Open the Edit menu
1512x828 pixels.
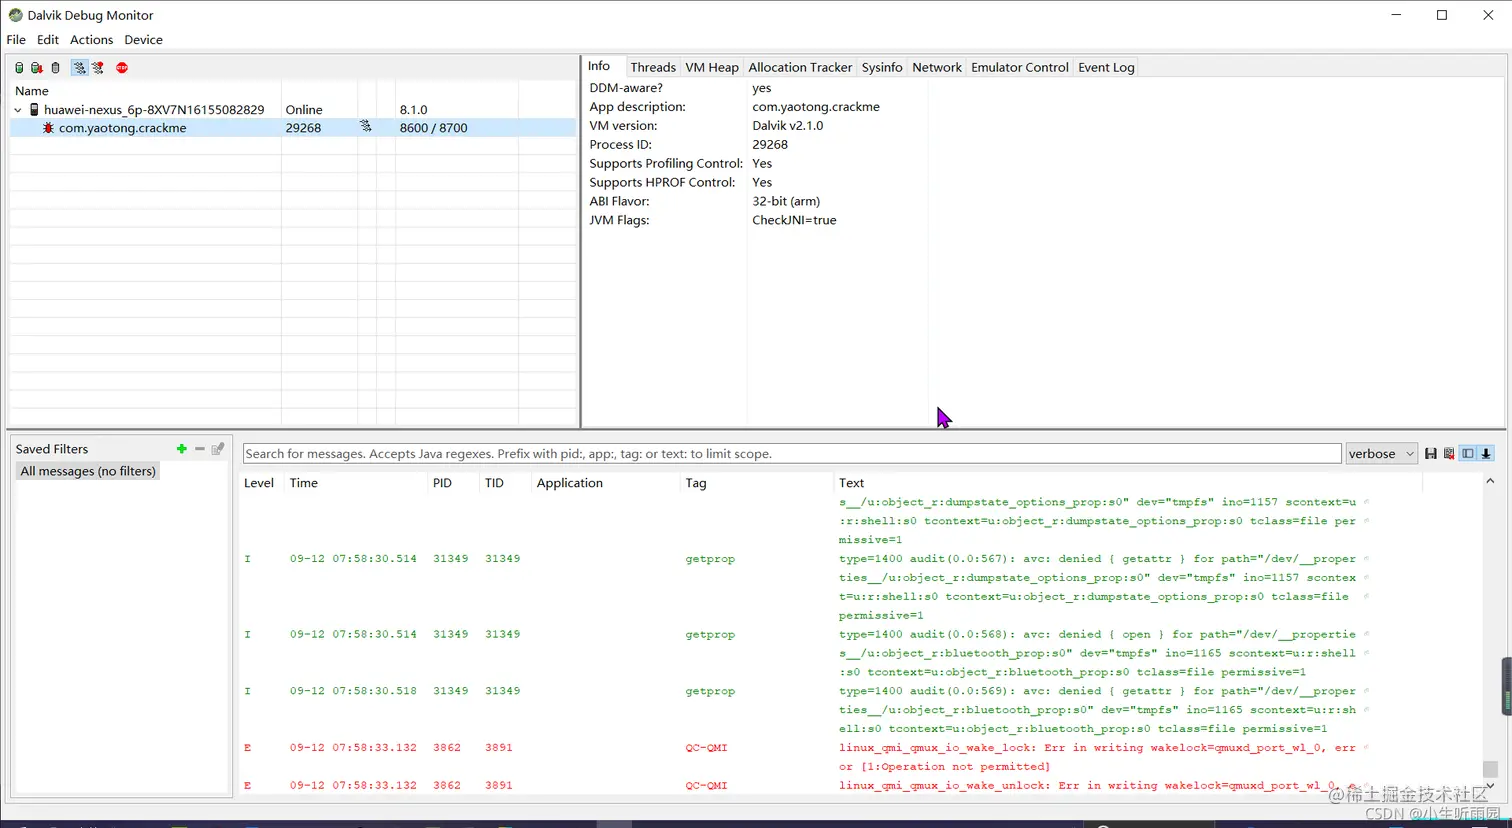(x=48, y=40)
